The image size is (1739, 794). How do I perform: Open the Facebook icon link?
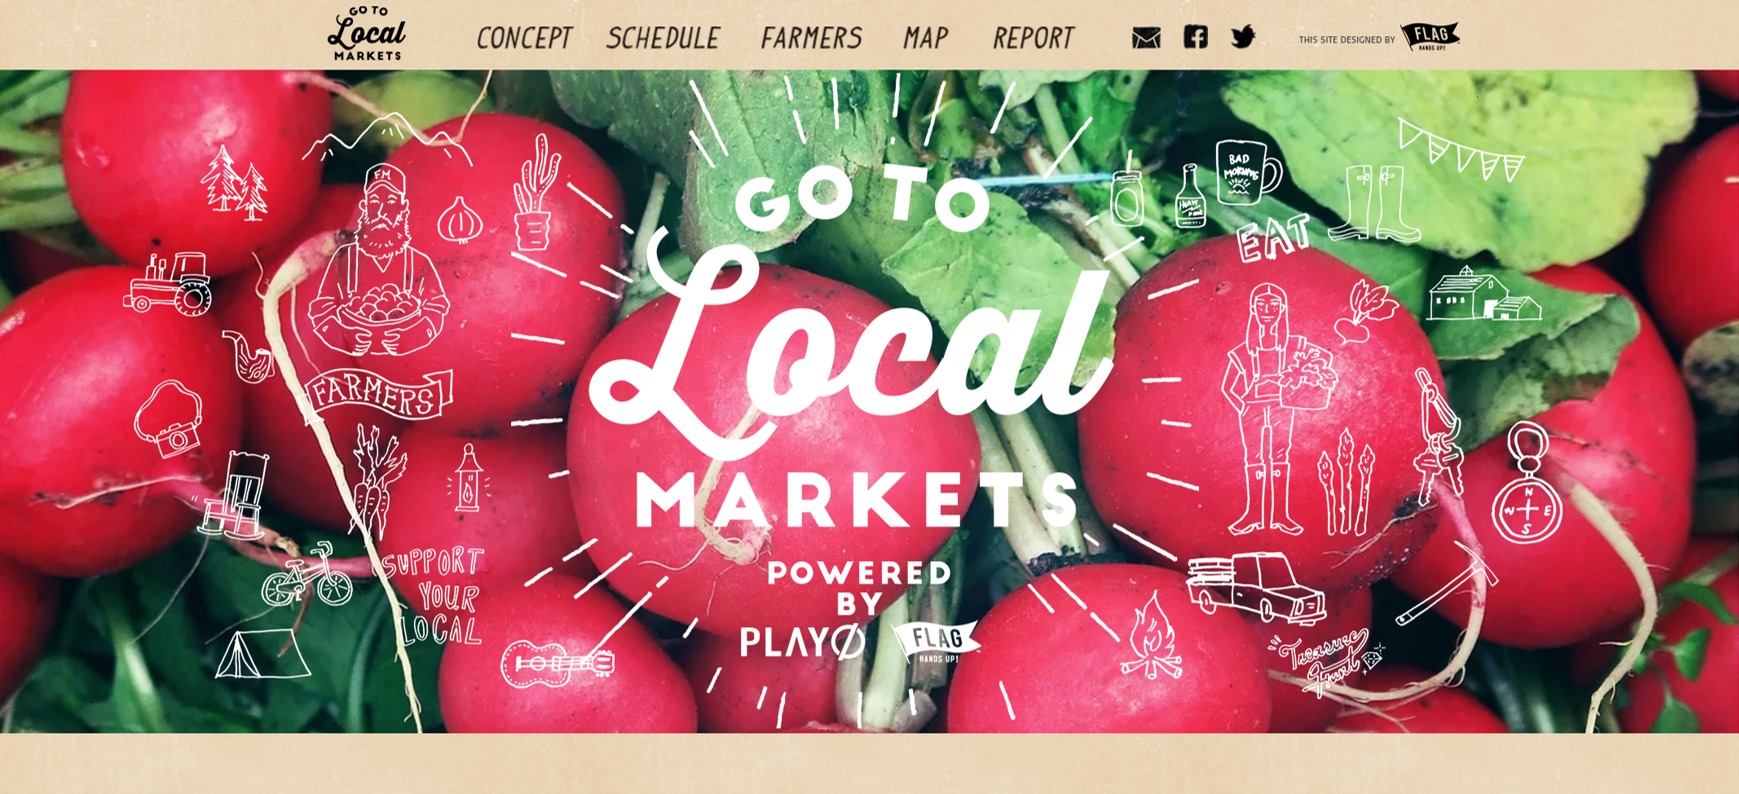click(1195, 37)
